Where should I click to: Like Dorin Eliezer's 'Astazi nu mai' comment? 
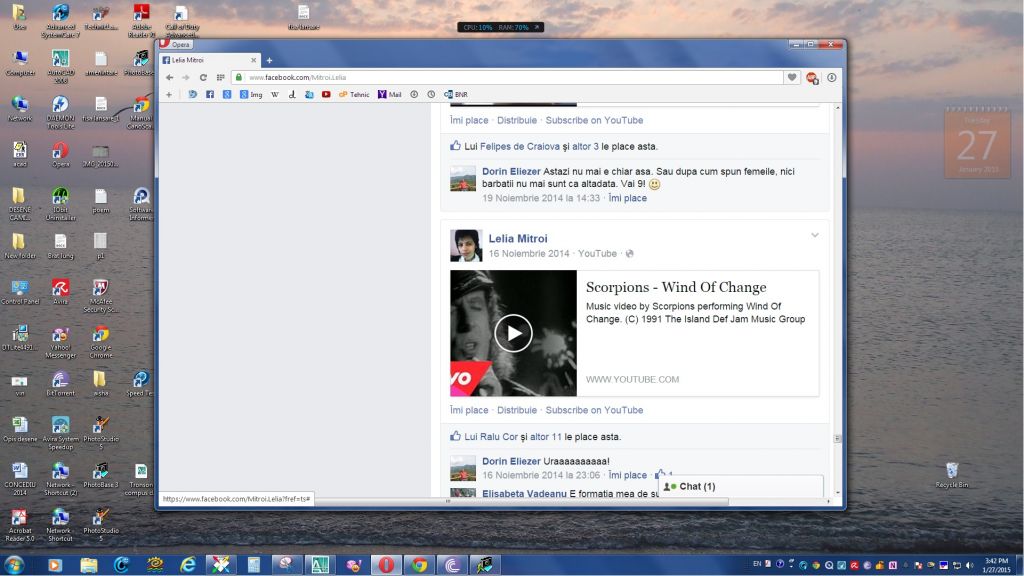[628, 198]
